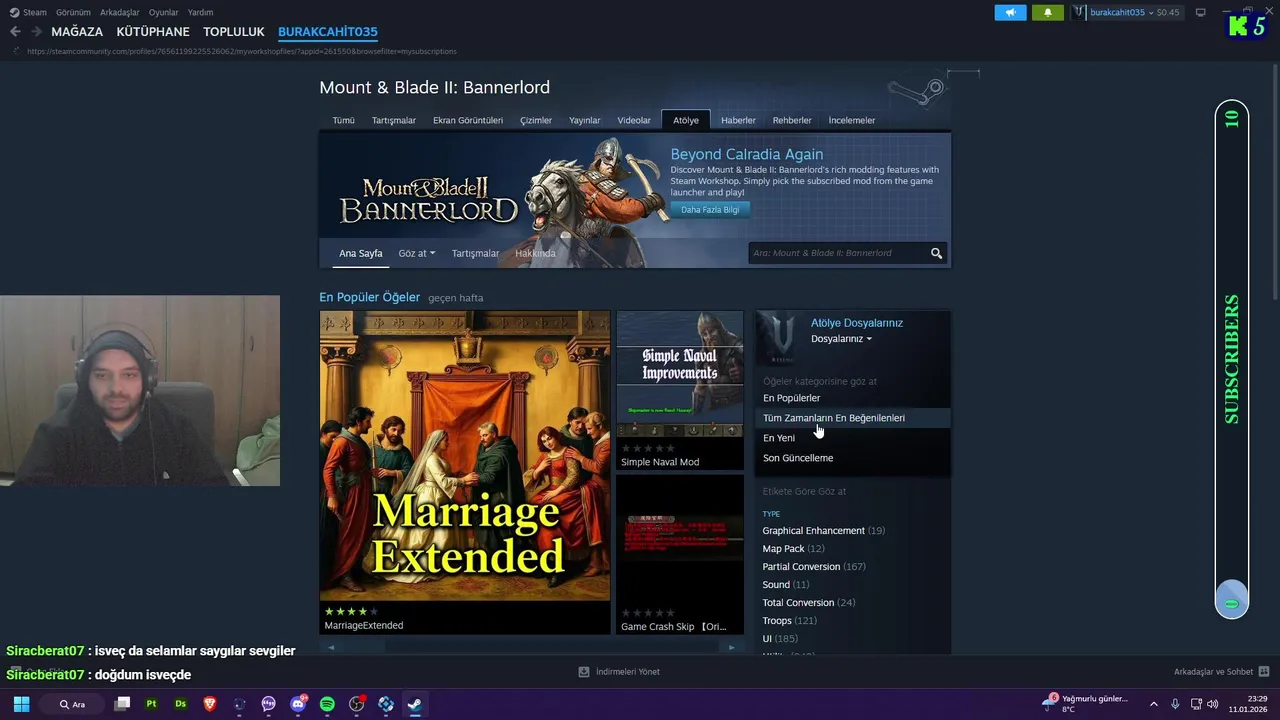Open the Oyunlar menu

(x=163, y=12)
